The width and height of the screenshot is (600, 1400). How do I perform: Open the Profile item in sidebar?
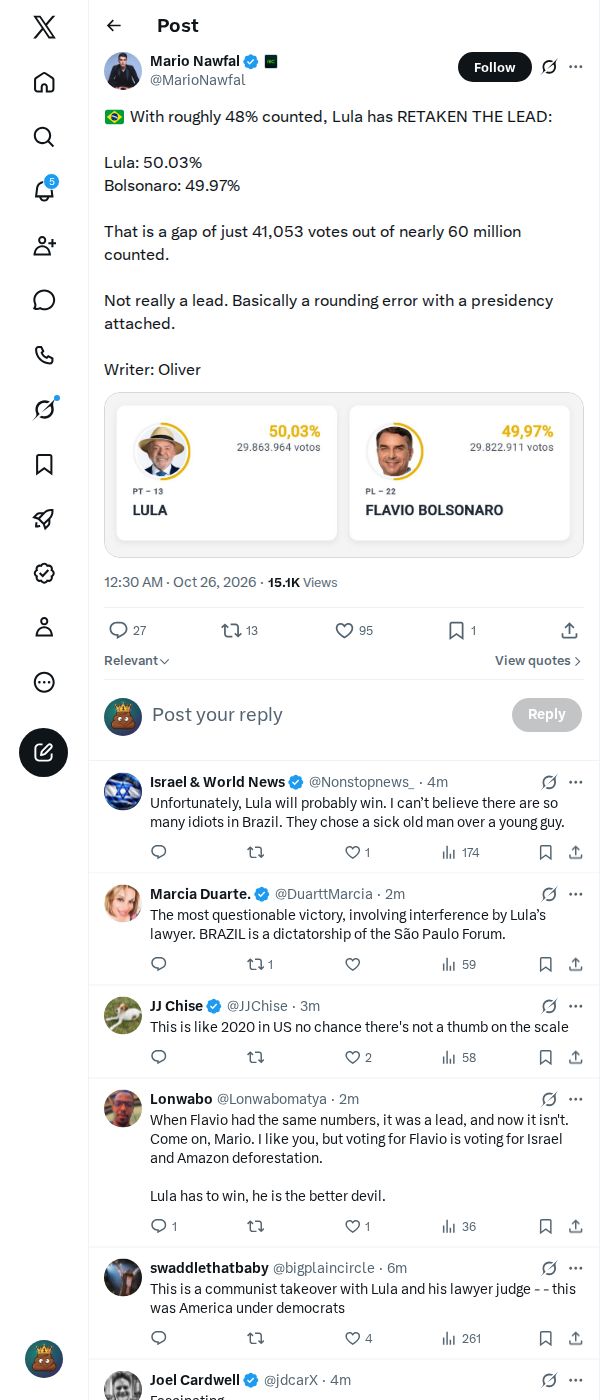(x=44, y=627)
